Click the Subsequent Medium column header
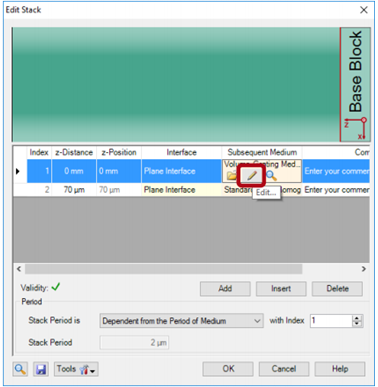The image size is (378, 387). point(262,152)
